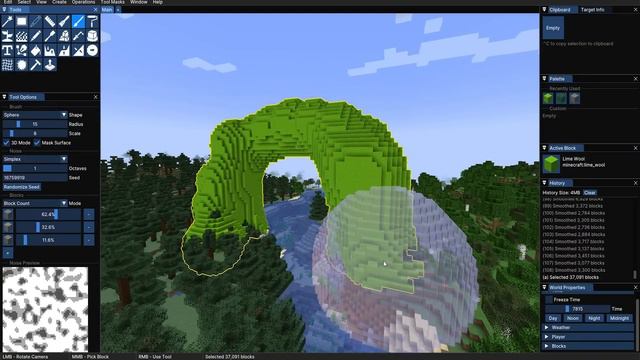Select lime wool in Recently Used palette
Screen dimensions: 640x360
pyautogui.click(x=548, y=98)
